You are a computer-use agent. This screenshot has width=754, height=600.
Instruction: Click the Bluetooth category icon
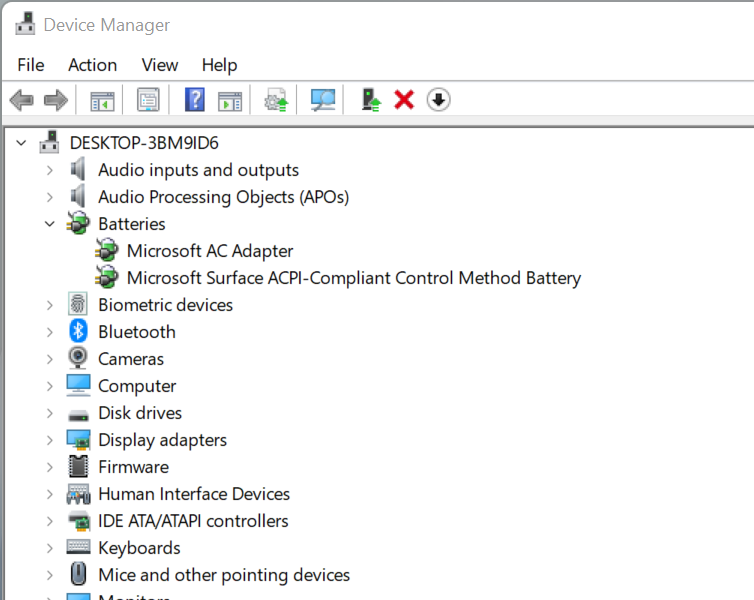[x=78, y=332]
